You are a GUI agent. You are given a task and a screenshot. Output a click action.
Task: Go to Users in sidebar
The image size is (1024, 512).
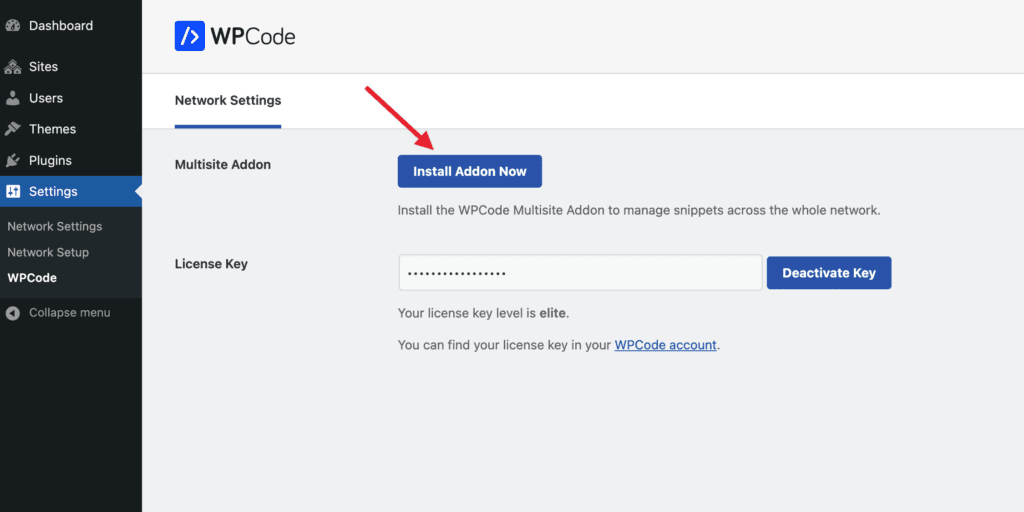click(71, 98)
